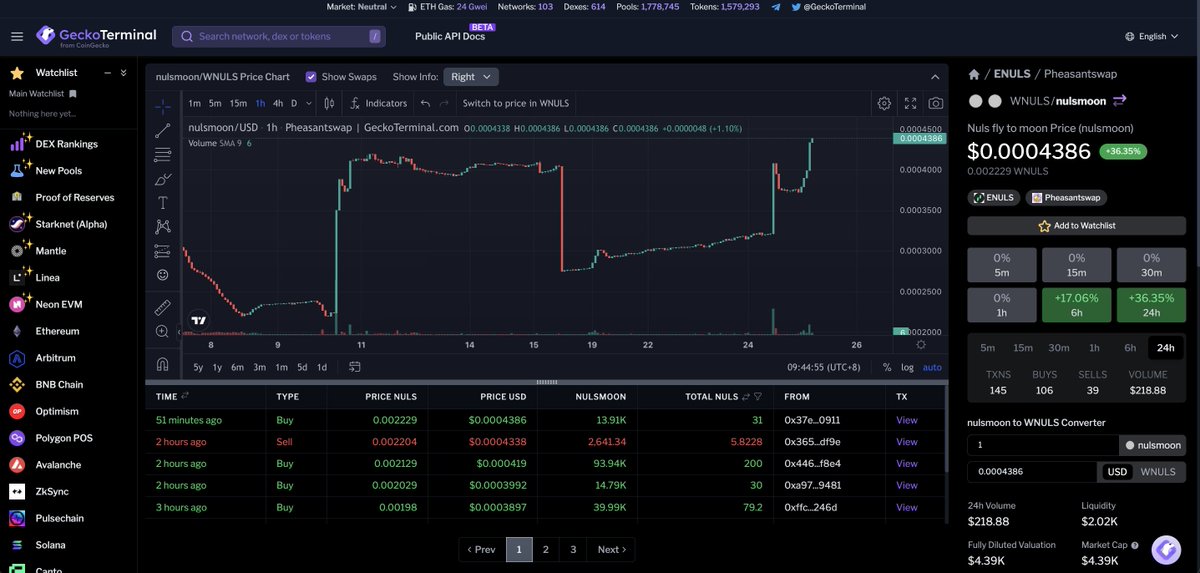Open the emoji icons tool
The image size is (1200, 573).
click(163, 275)
